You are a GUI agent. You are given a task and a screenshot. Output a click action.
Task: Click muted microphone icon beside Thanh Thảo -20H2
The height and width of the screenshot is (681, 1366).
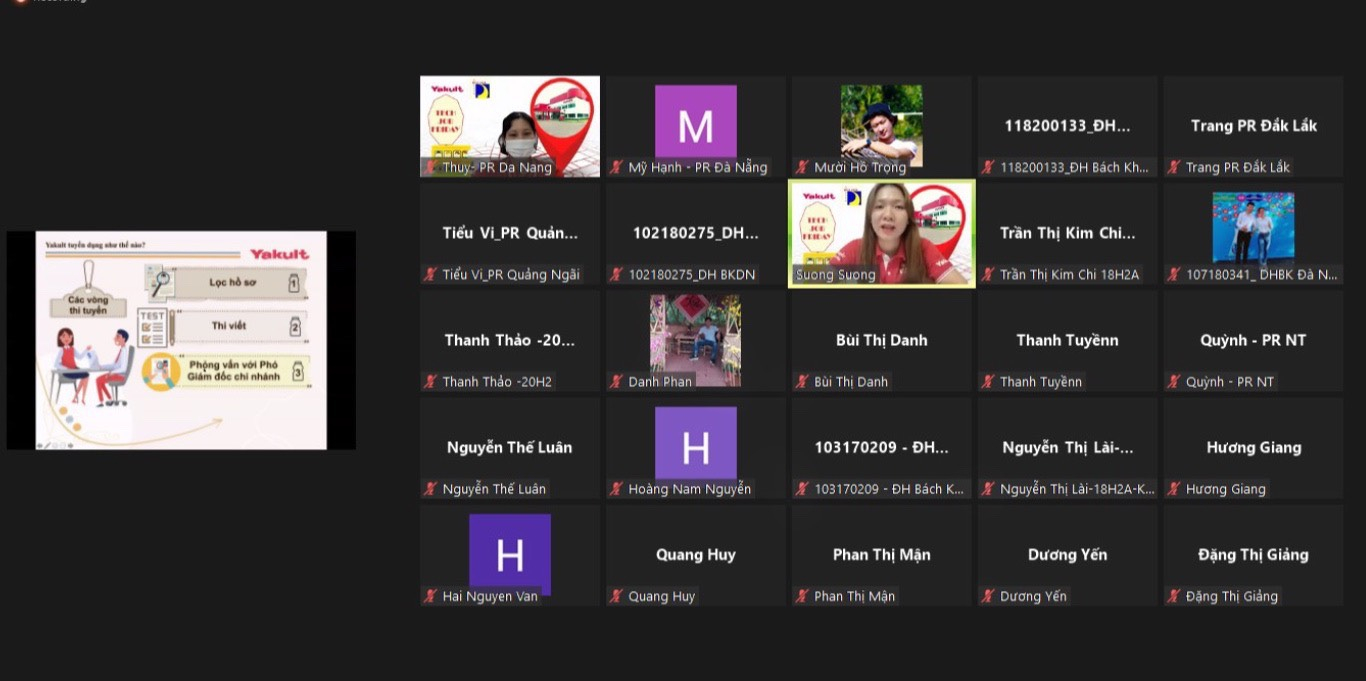tap(431, 382)
